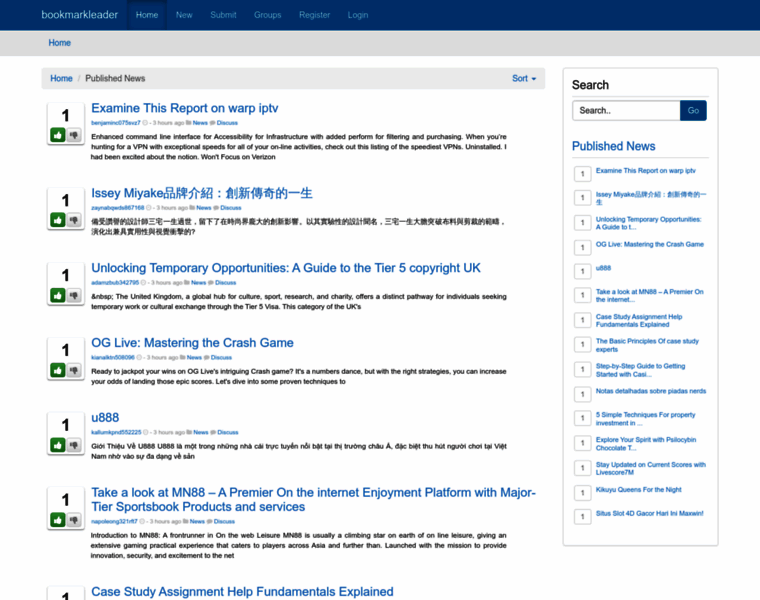Click the Published News sidebar heading
The height and width of the screenshot is (600, 760).
(x=614, y=146)
